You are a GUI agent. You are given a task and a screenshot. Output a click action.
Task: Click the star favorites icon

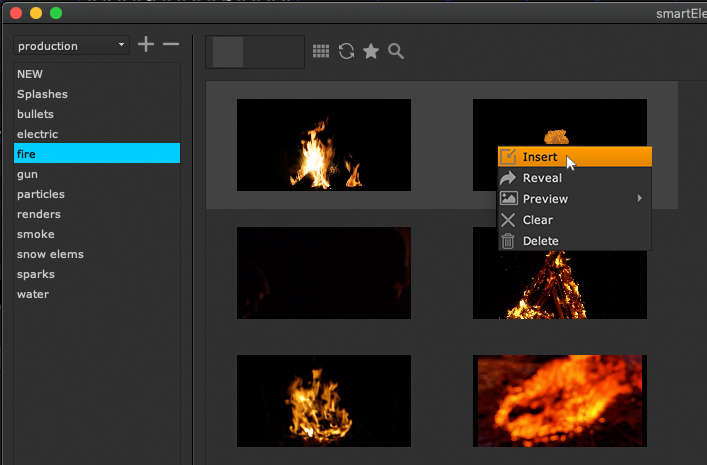(x=371, y=52)
